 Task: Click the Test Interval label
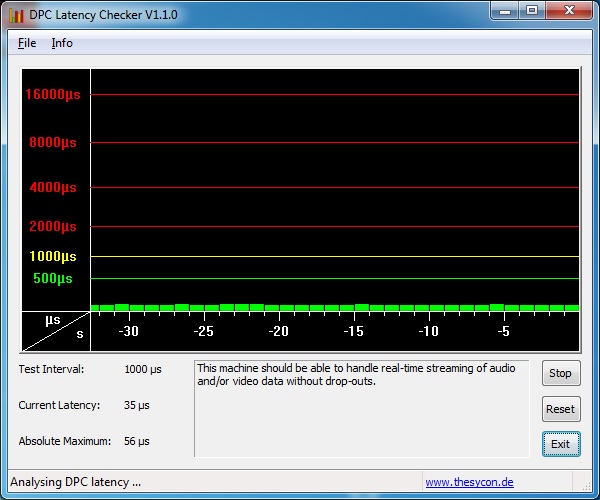(x=51, y=369)
